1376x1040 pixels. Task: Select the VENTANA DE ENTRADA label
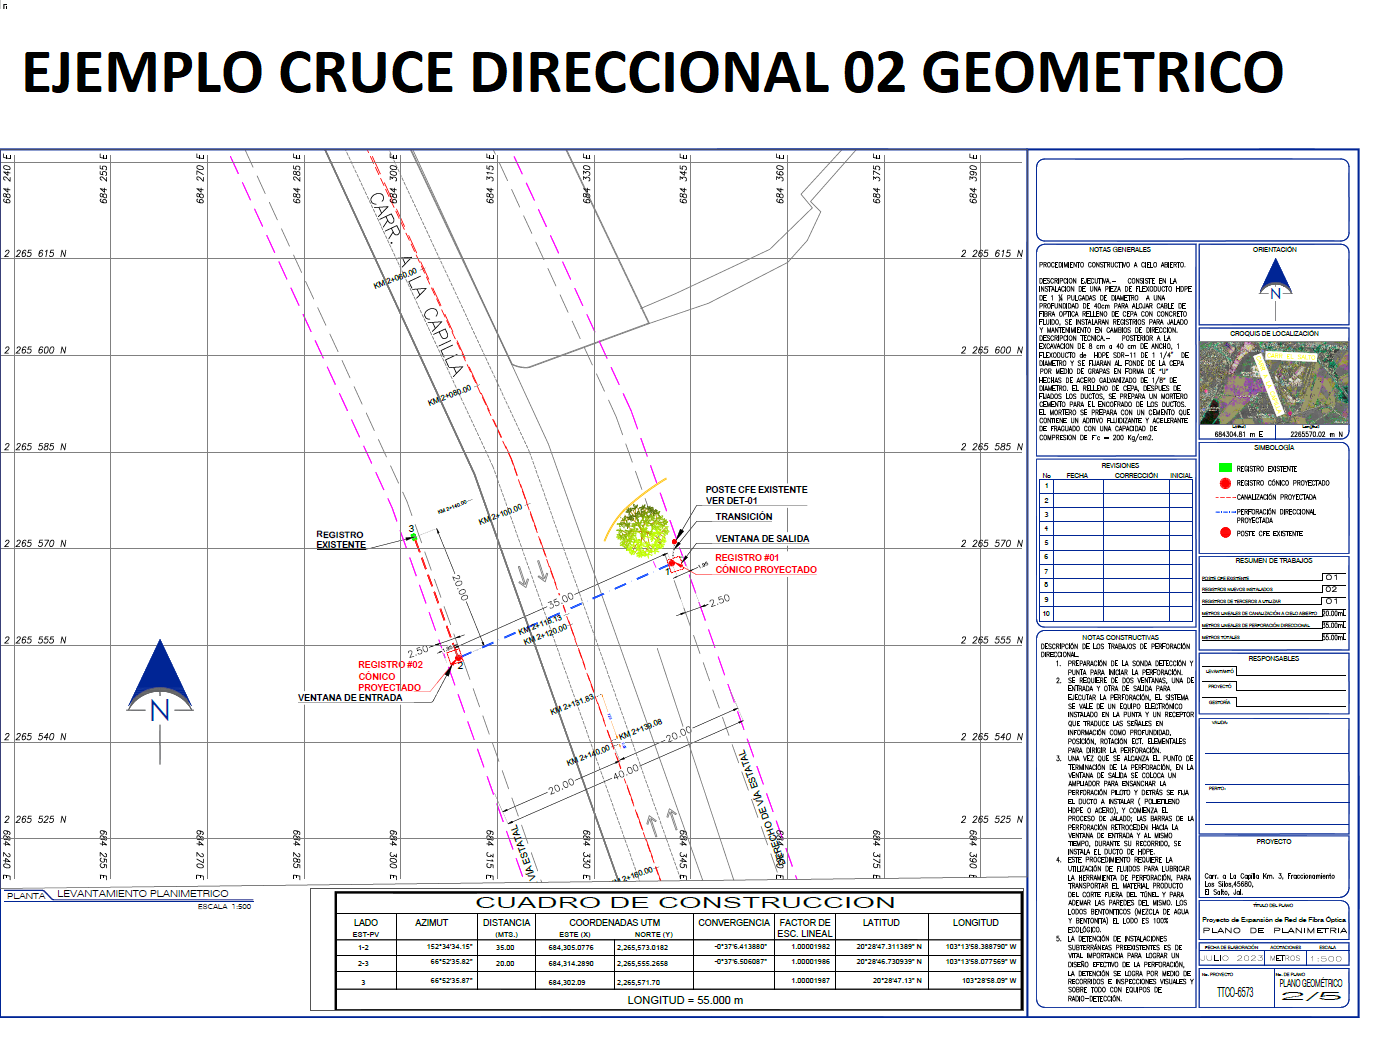[x=350, y=698]
